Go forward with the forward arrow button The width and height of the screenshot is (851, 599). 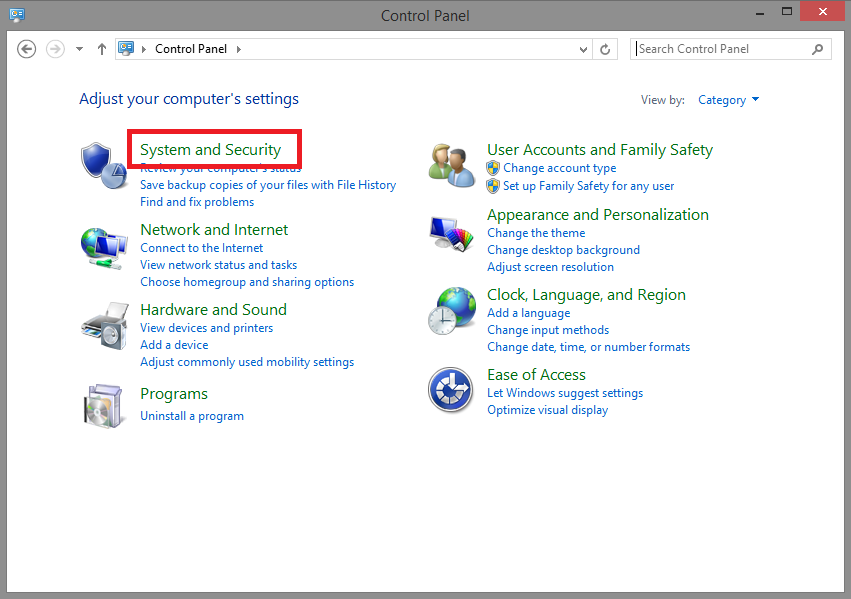(x=55, y=49)
